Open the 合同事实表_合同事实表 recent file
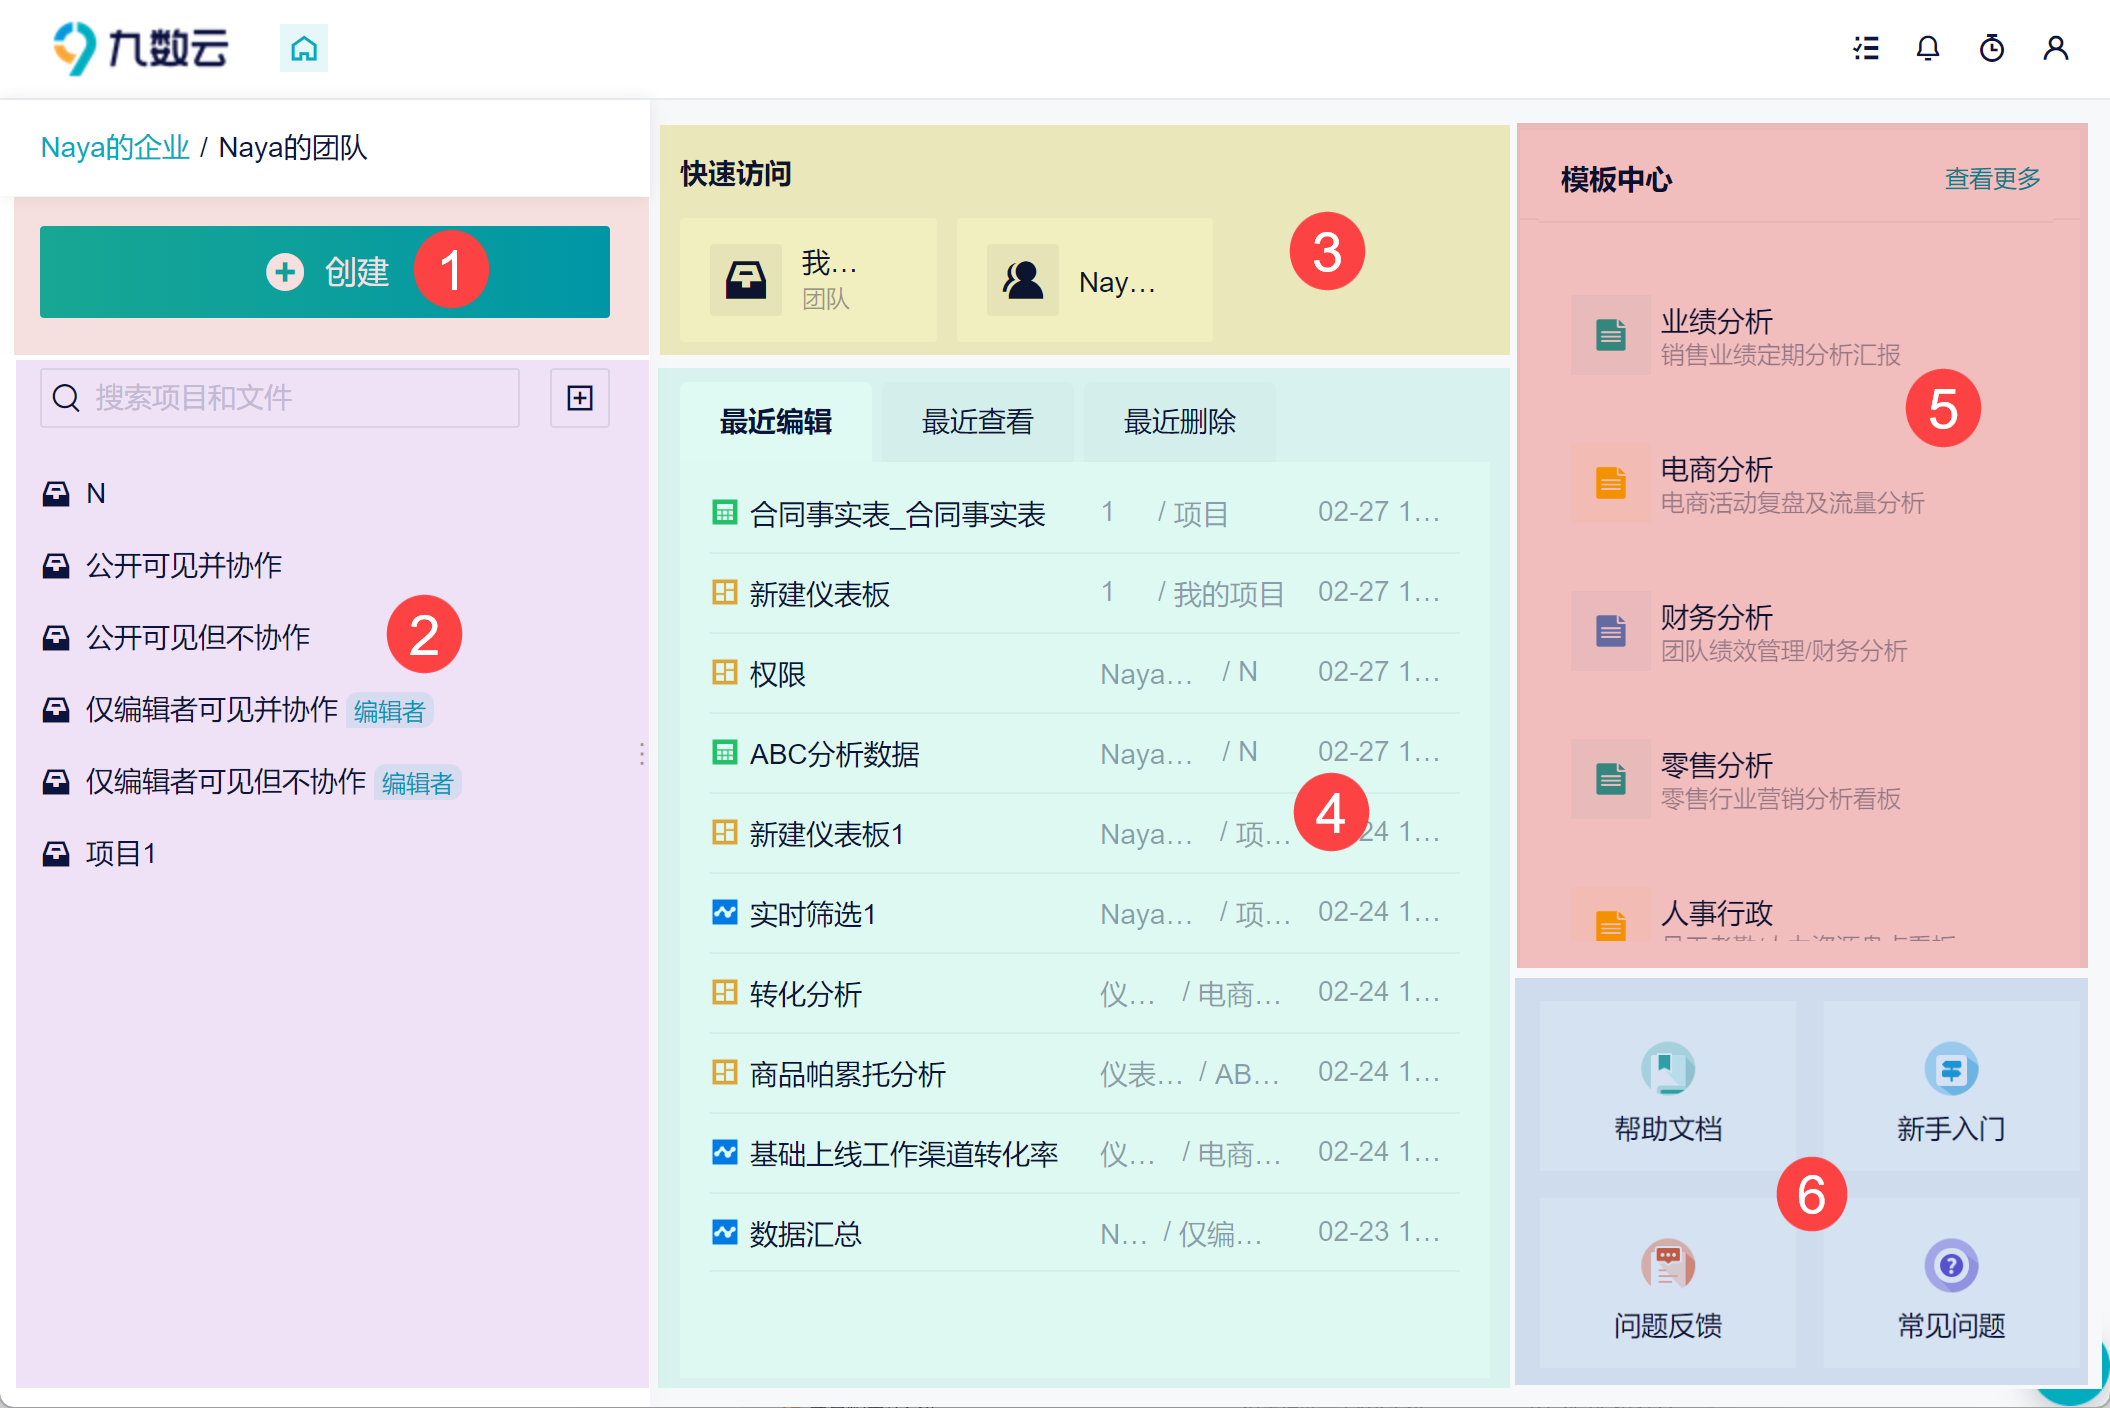 [897, 514]
